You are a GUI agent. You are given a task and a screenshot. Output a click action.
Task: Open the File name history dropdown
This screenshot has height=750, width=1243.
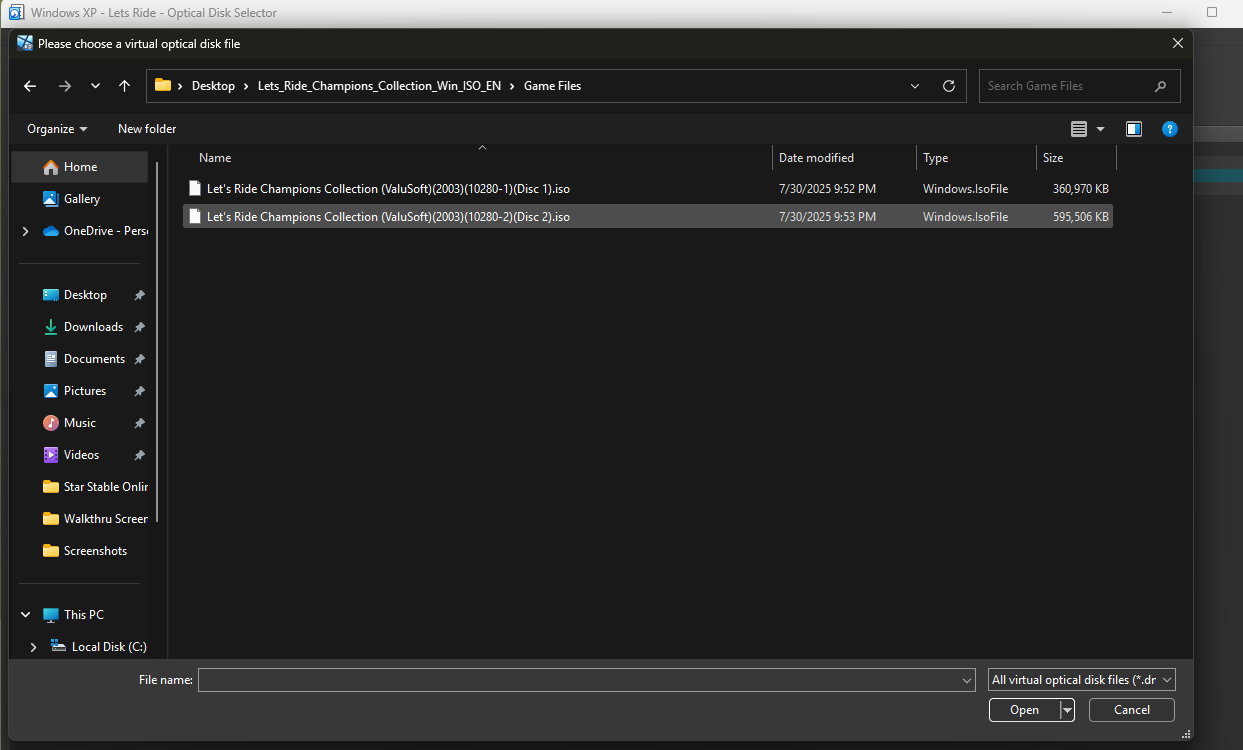tap(967, 680)
